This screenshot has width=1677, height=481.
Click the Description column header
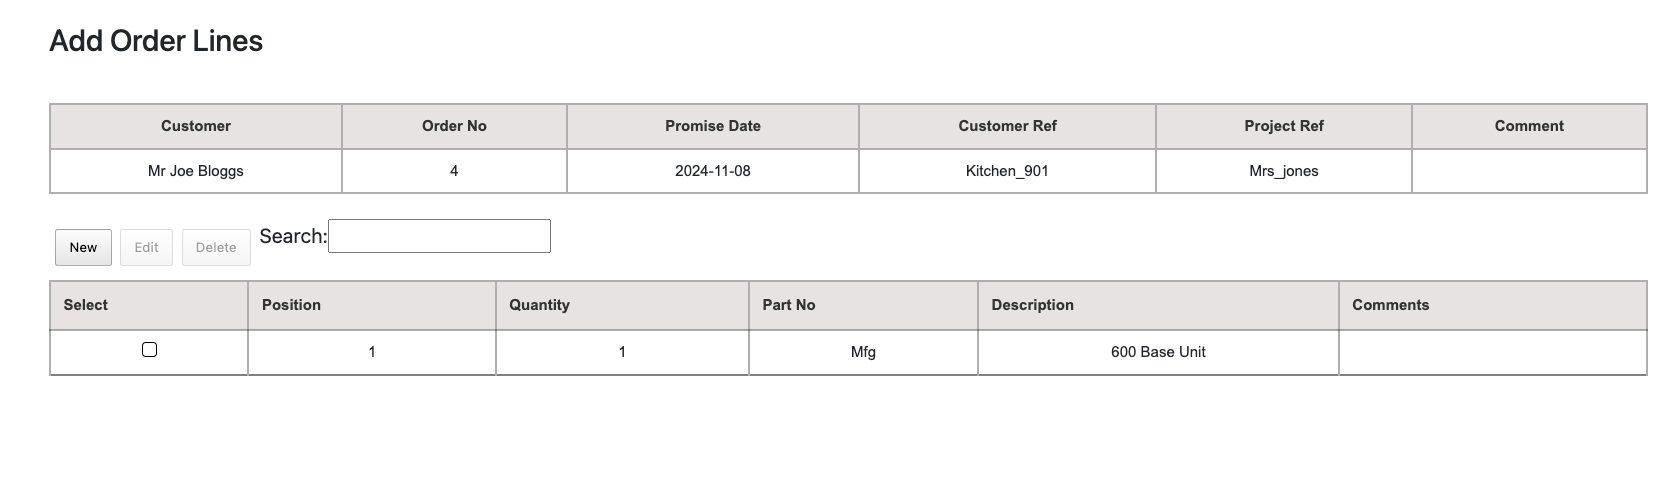pos(1032,305)
